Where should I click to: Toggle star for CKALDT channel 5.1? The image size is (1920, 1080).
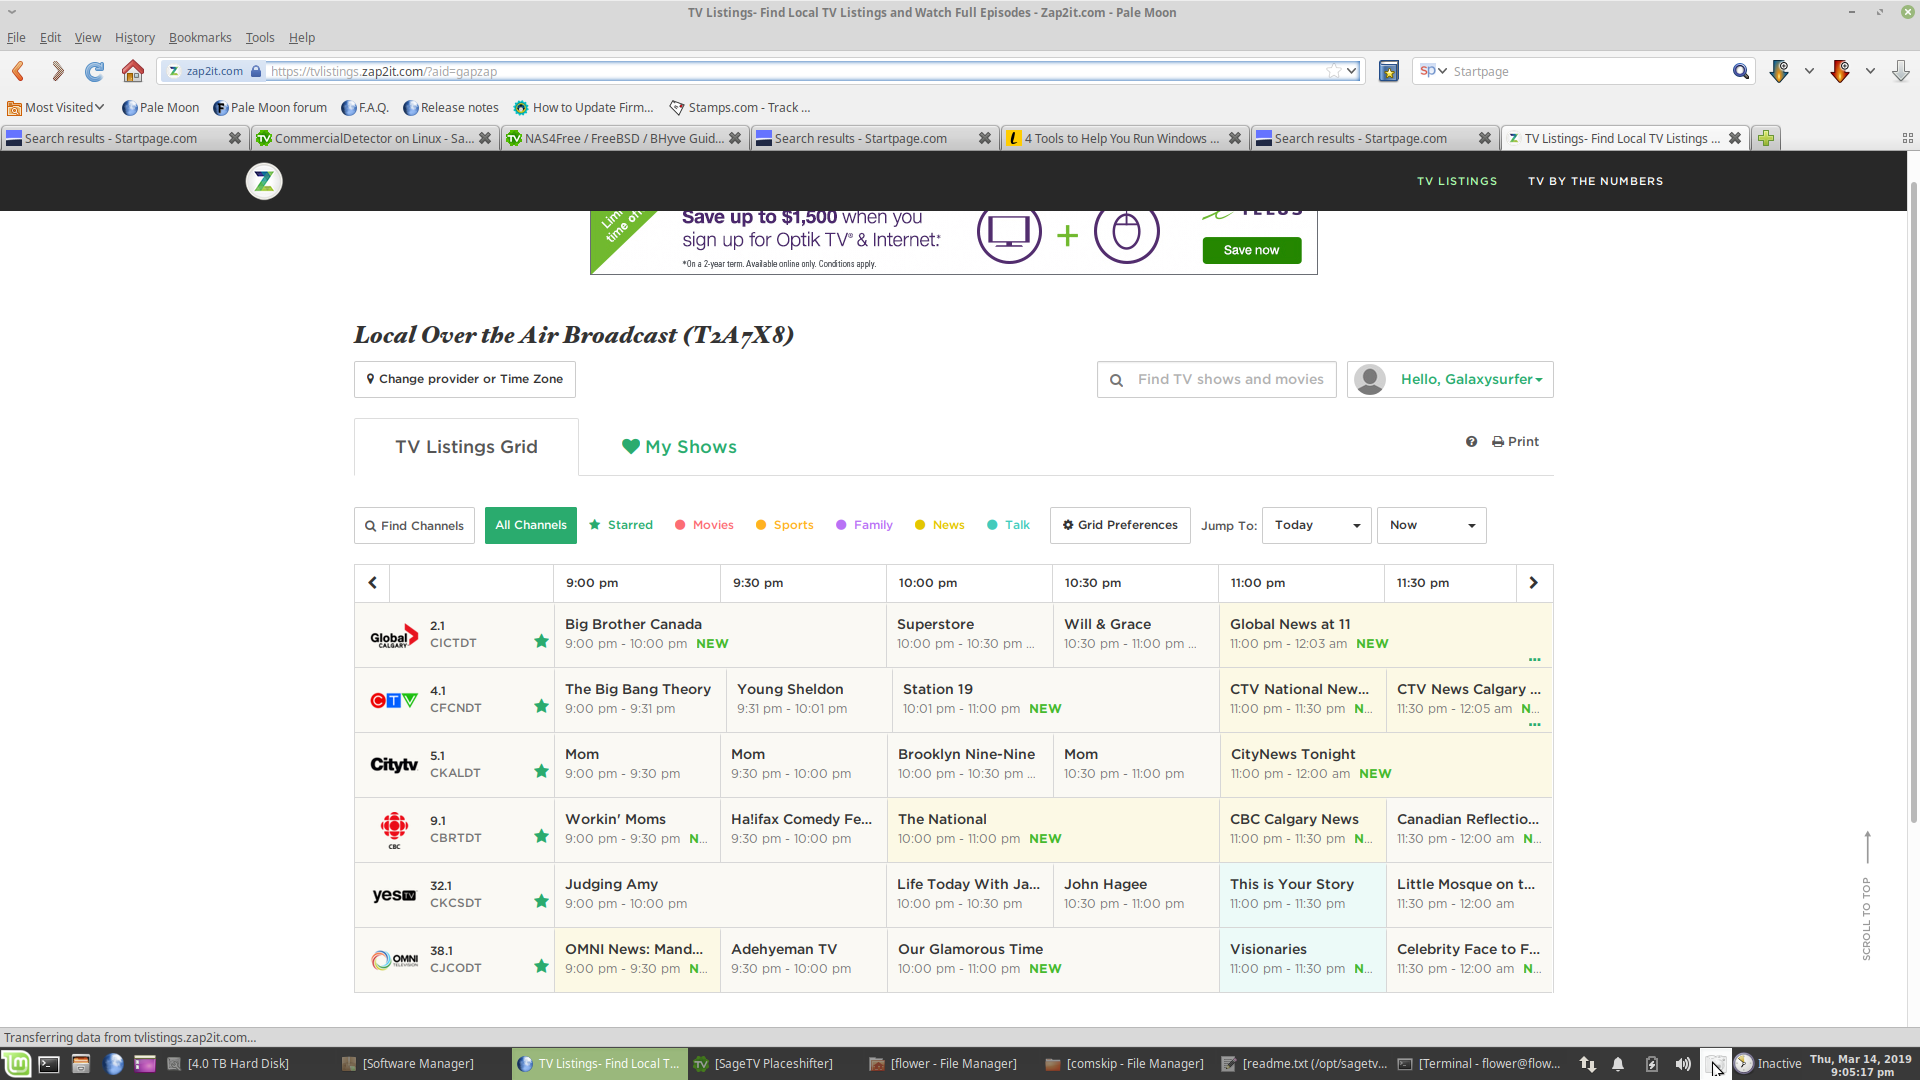(x=541, y=771)
